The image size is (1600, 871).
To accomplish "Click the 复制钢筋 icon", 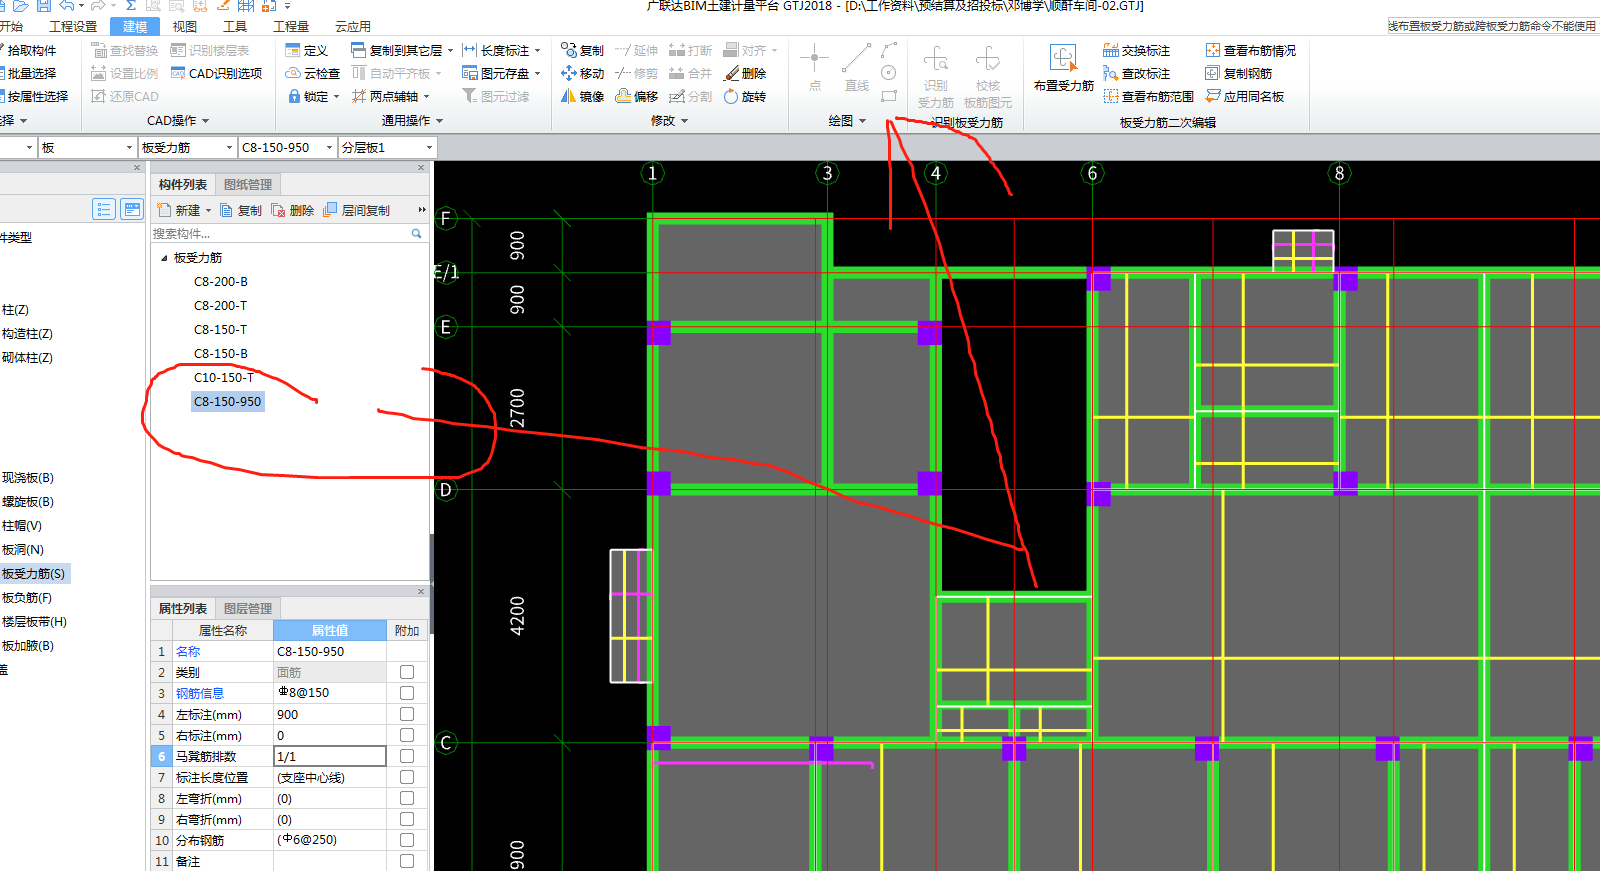I will coord(1213,73).
